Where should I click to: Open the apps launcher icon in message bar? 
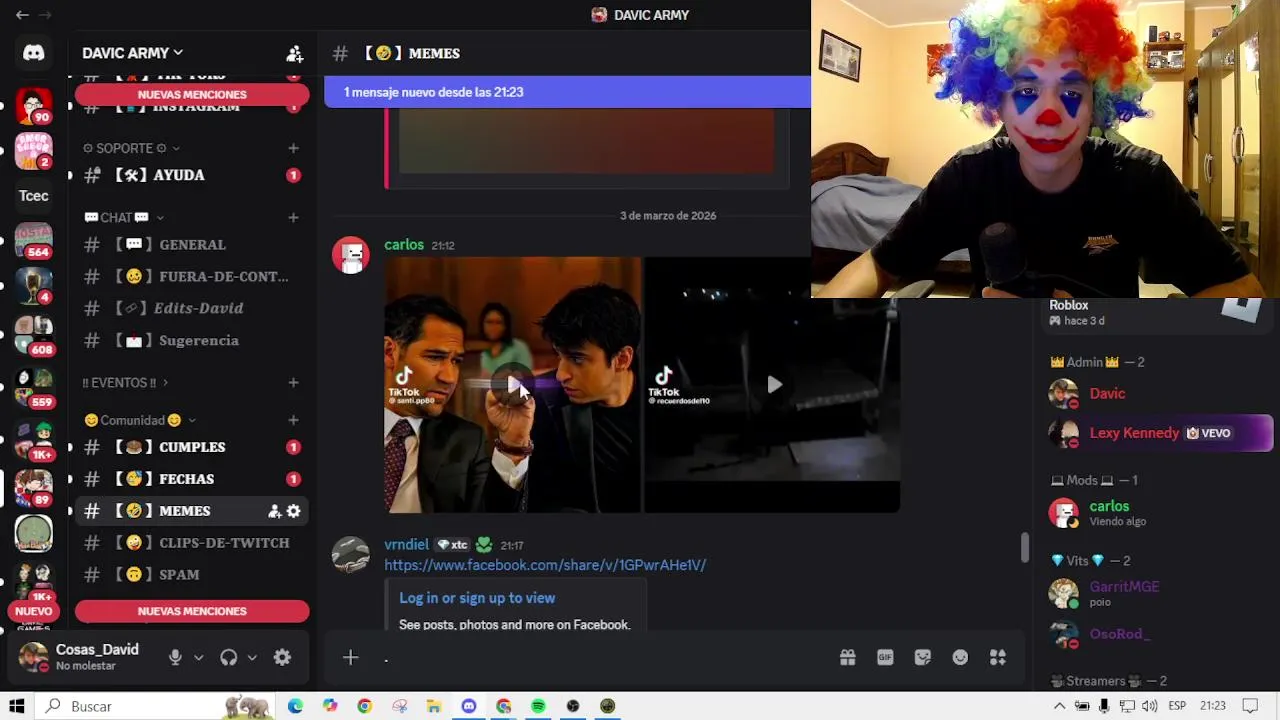[x=998, y=657]
